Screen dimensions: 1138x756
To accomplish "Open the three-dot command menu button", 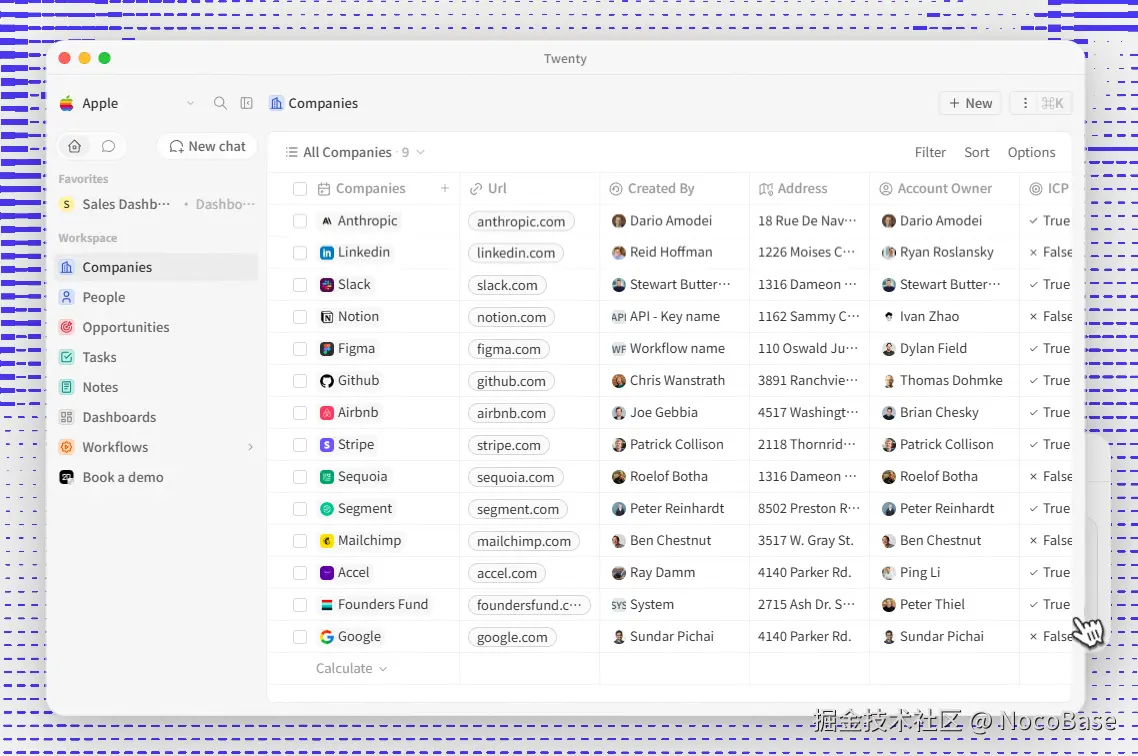I will (1025, 103).
